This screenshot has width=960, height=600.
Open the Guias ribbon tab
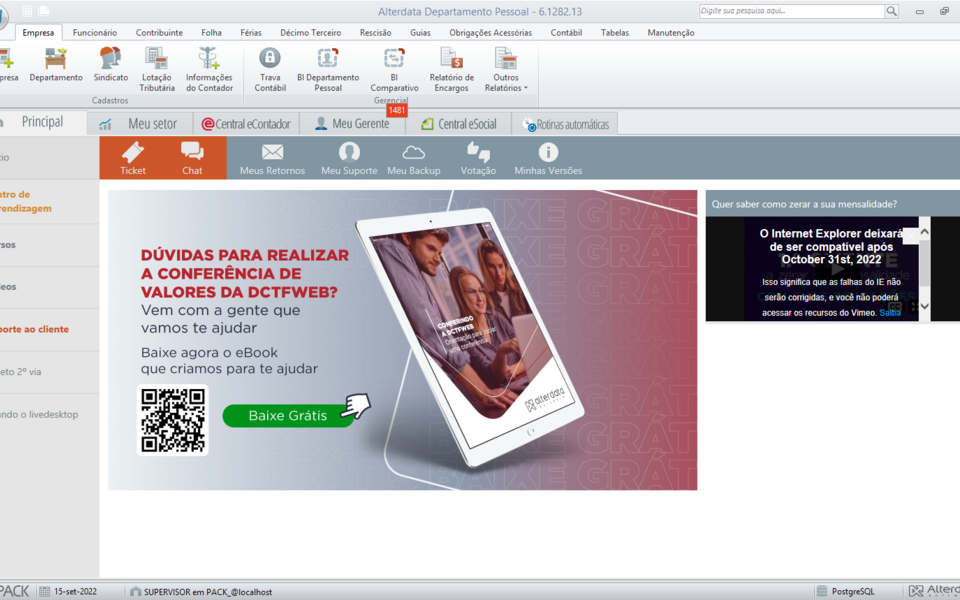(x=420, y=32)
